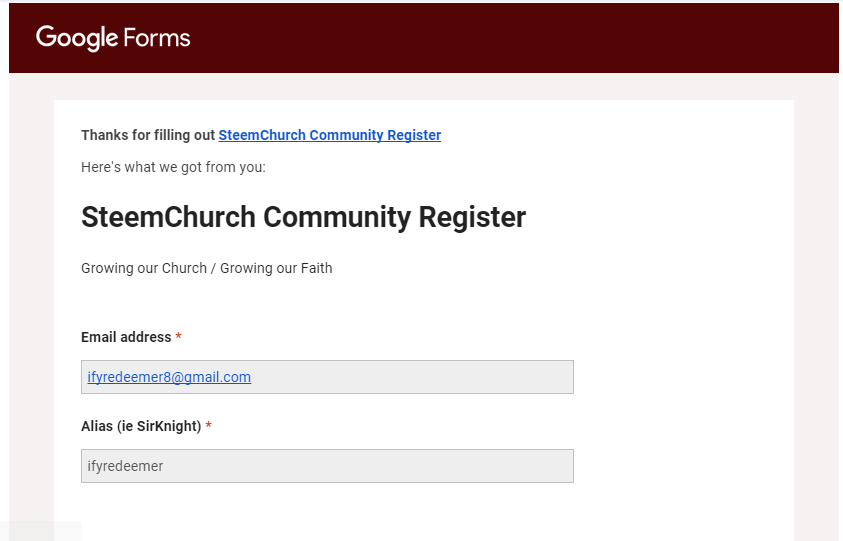This screenshot has width=843, height=541.
Task: Click the word Forms in the header
Action: pyautogui.click(x=156, y=38)
